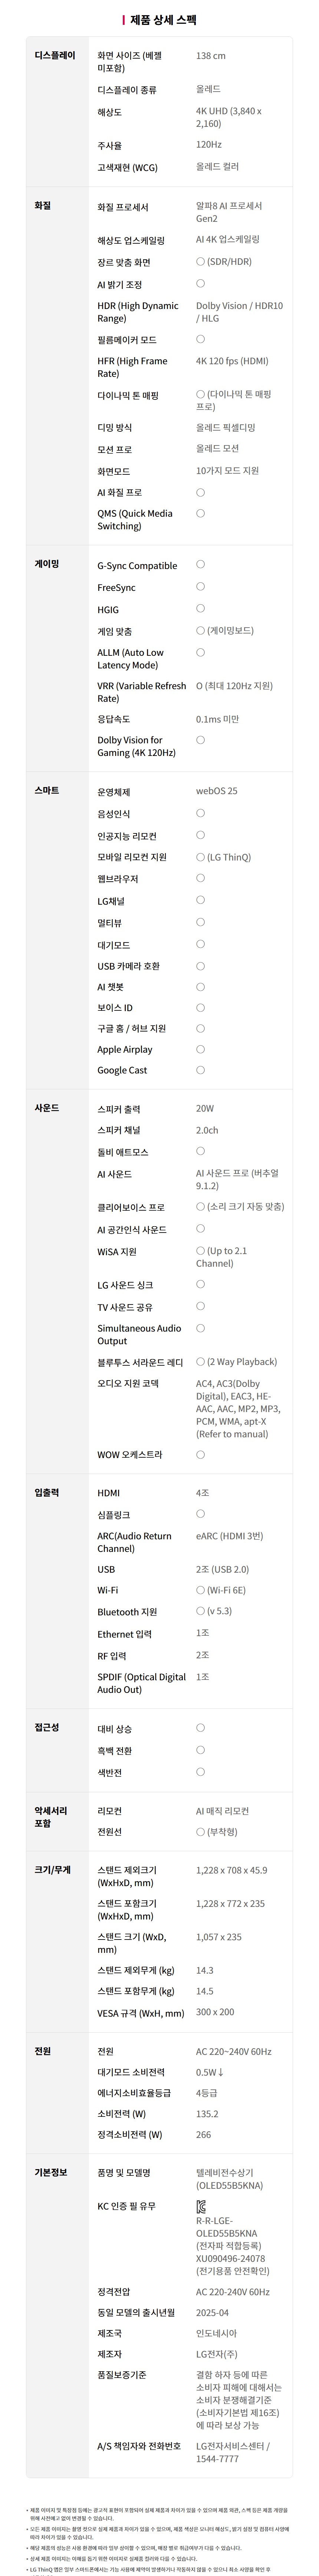Viewport: 319px width, 2576px height.
Task: Click the circle mark for QMS row
Action: [200, 513]
